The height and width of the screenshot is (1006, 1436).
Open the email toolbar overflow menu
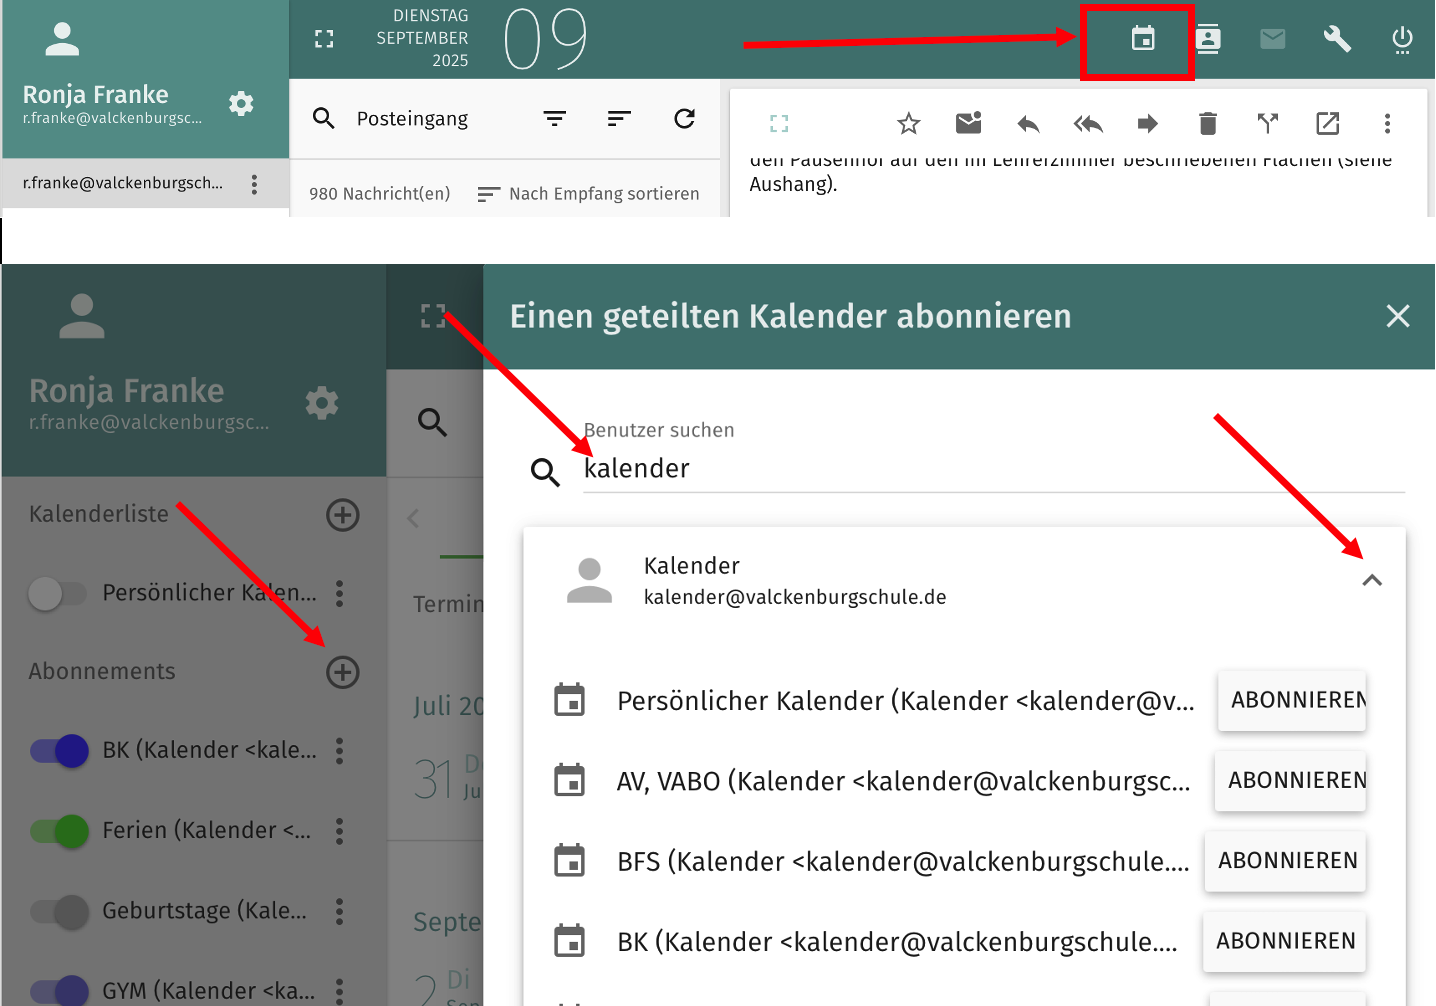(x=1388, y=123)
